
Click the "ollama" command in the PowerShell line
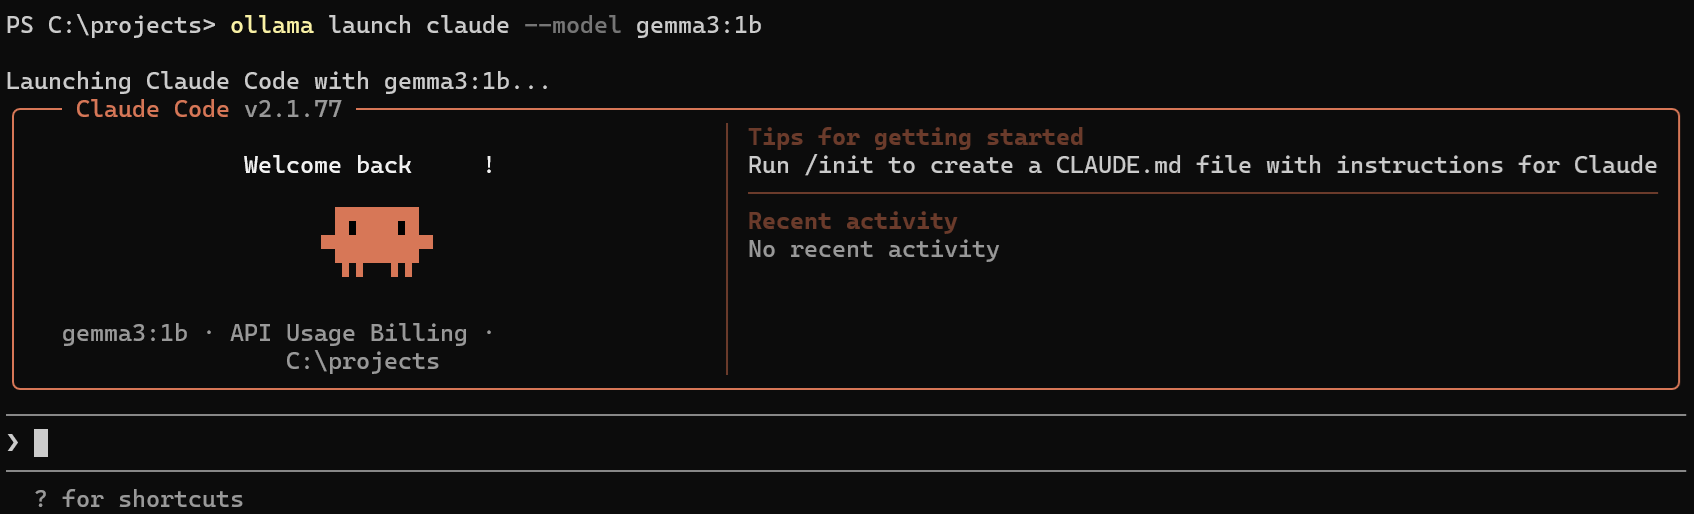point(271,25)
